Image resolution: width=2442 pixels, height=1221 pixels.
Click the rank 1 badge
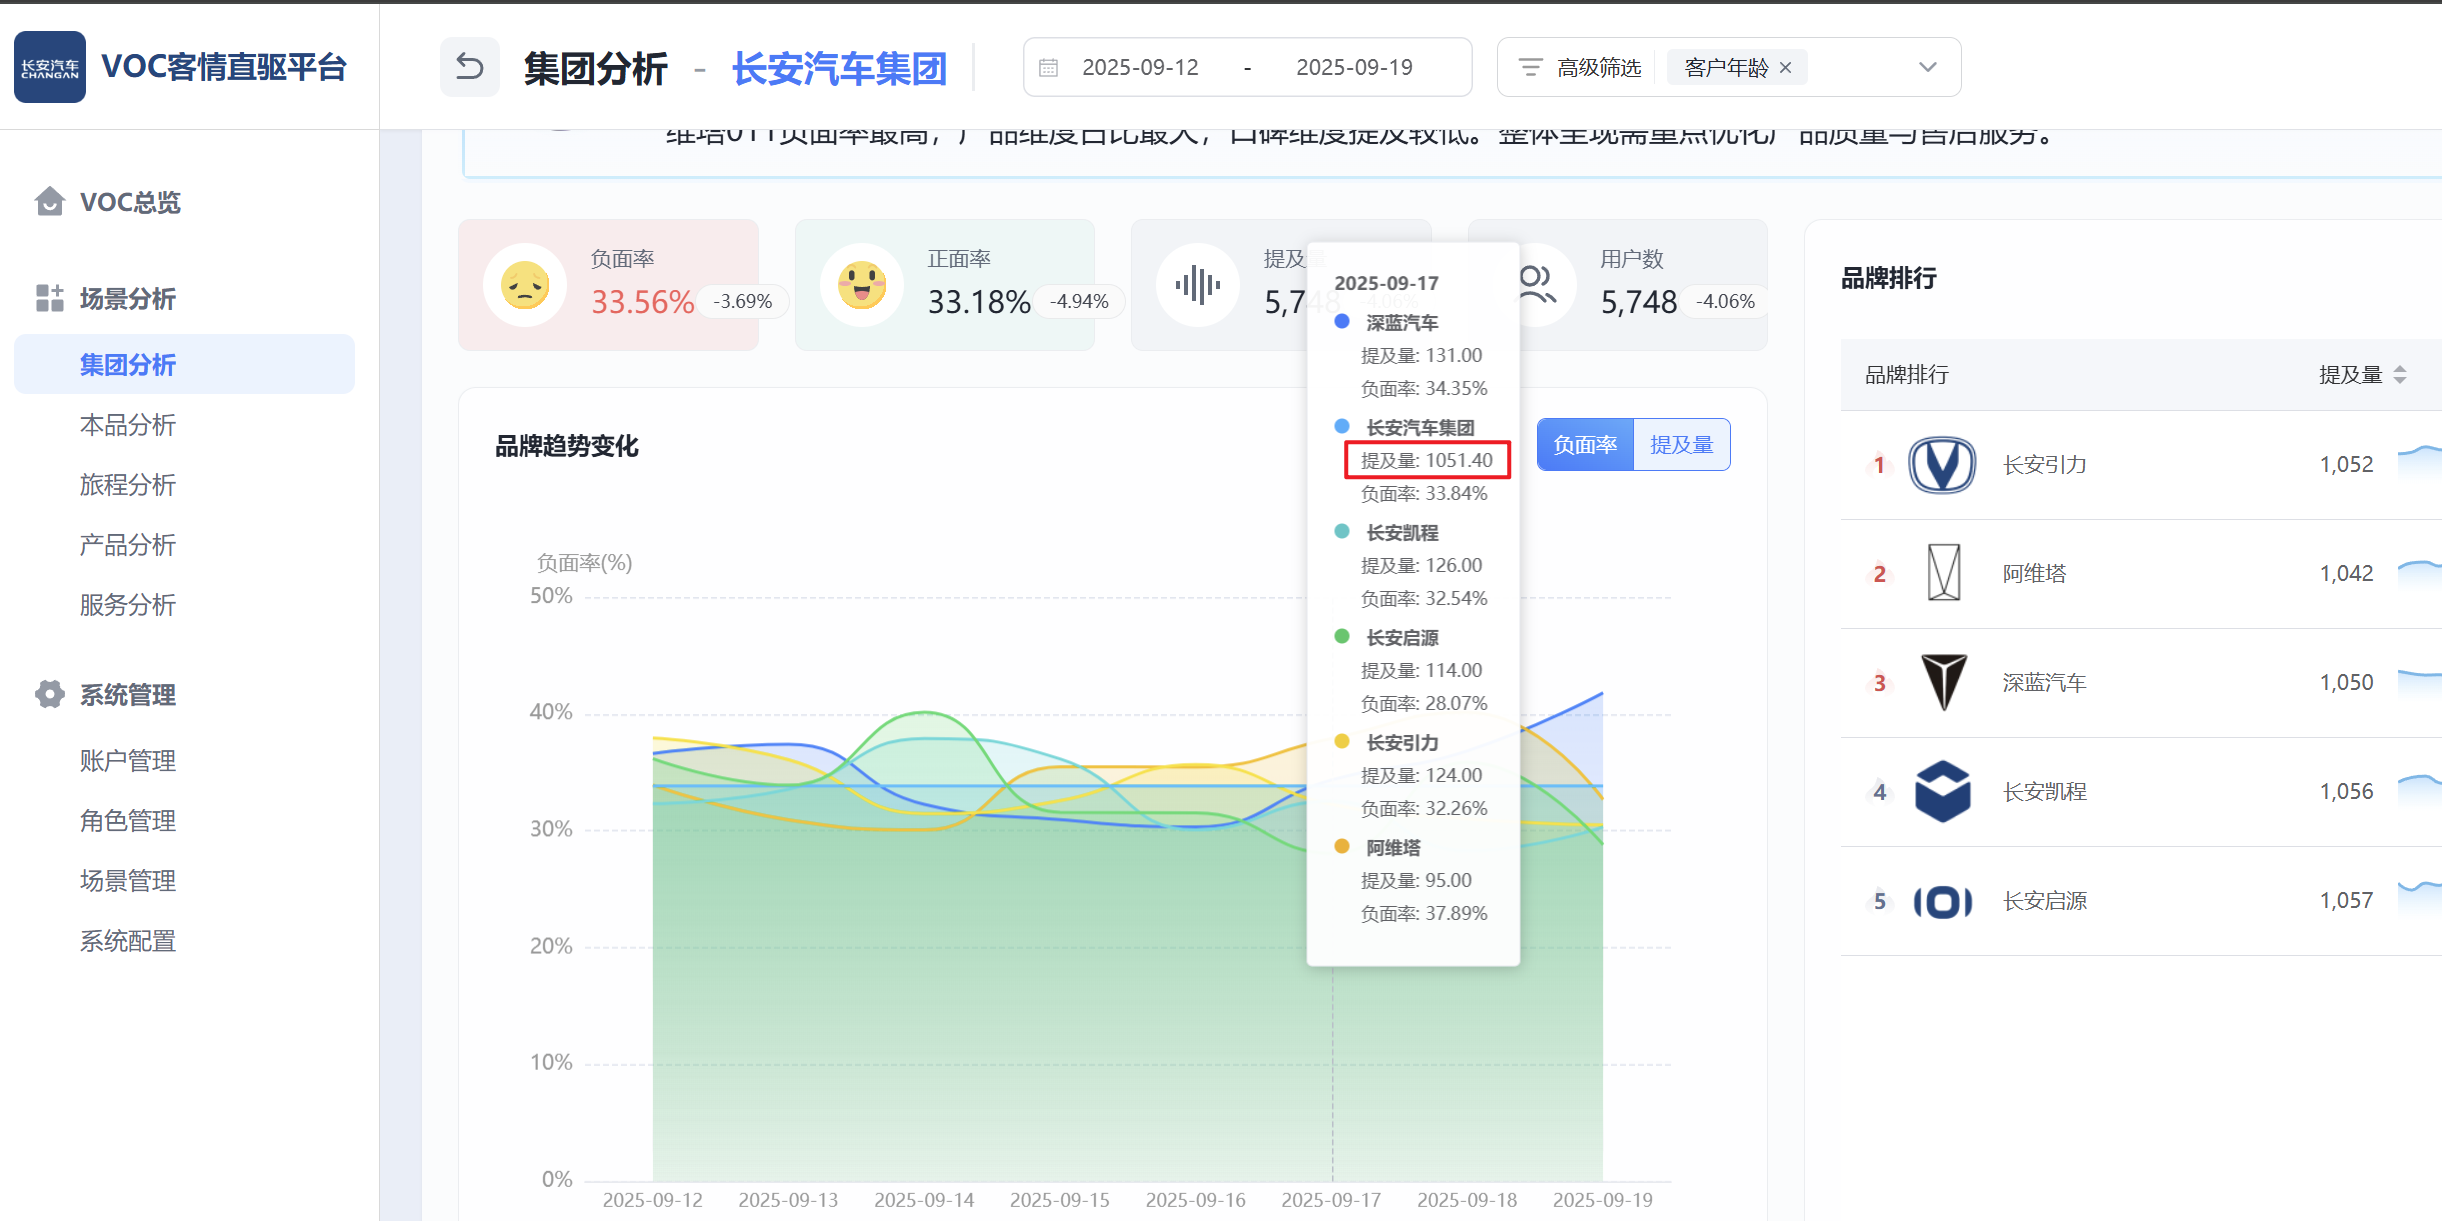tap(1879, 465)
